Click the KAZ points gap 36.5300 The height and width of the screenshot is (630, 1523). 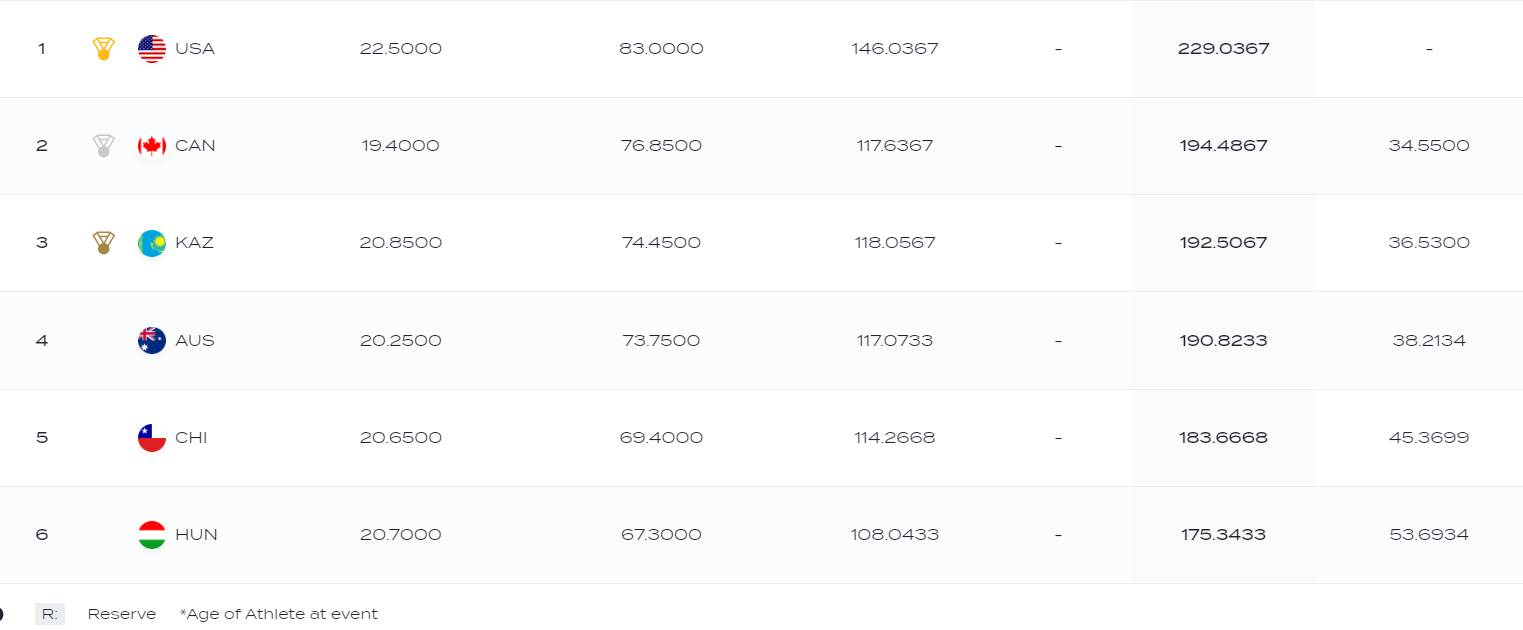1428,243
